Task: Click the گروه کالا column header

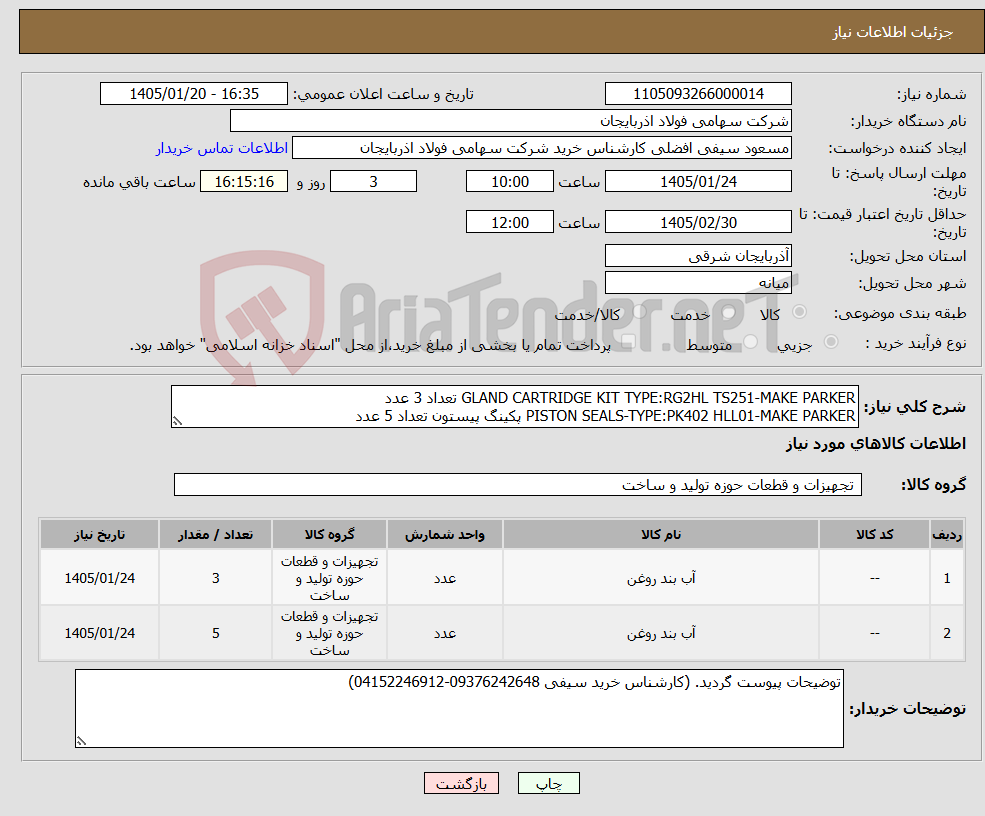Action: 329,535
